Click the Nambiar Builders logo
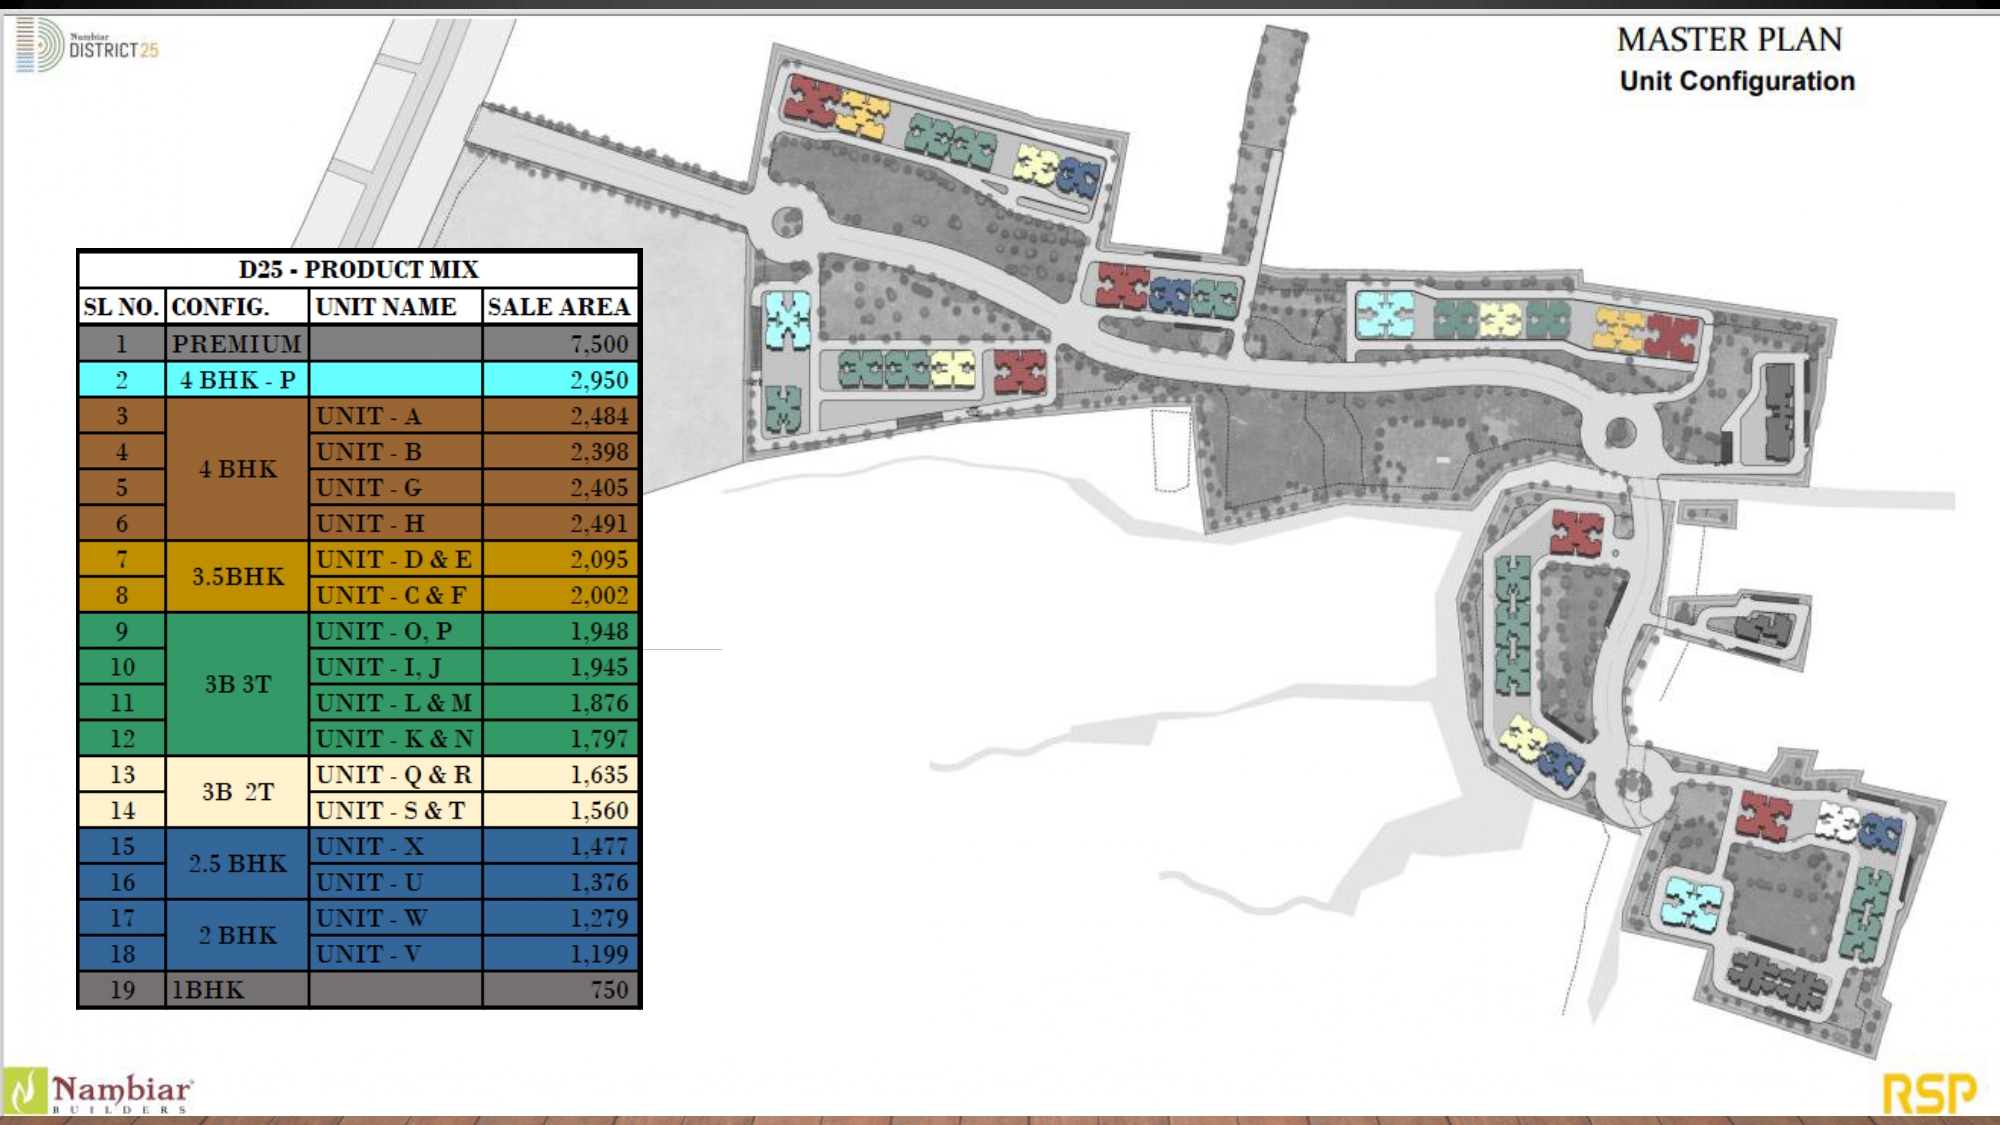The width and height of the screenshot is (2000, 1125). (x=100, y=1092)
